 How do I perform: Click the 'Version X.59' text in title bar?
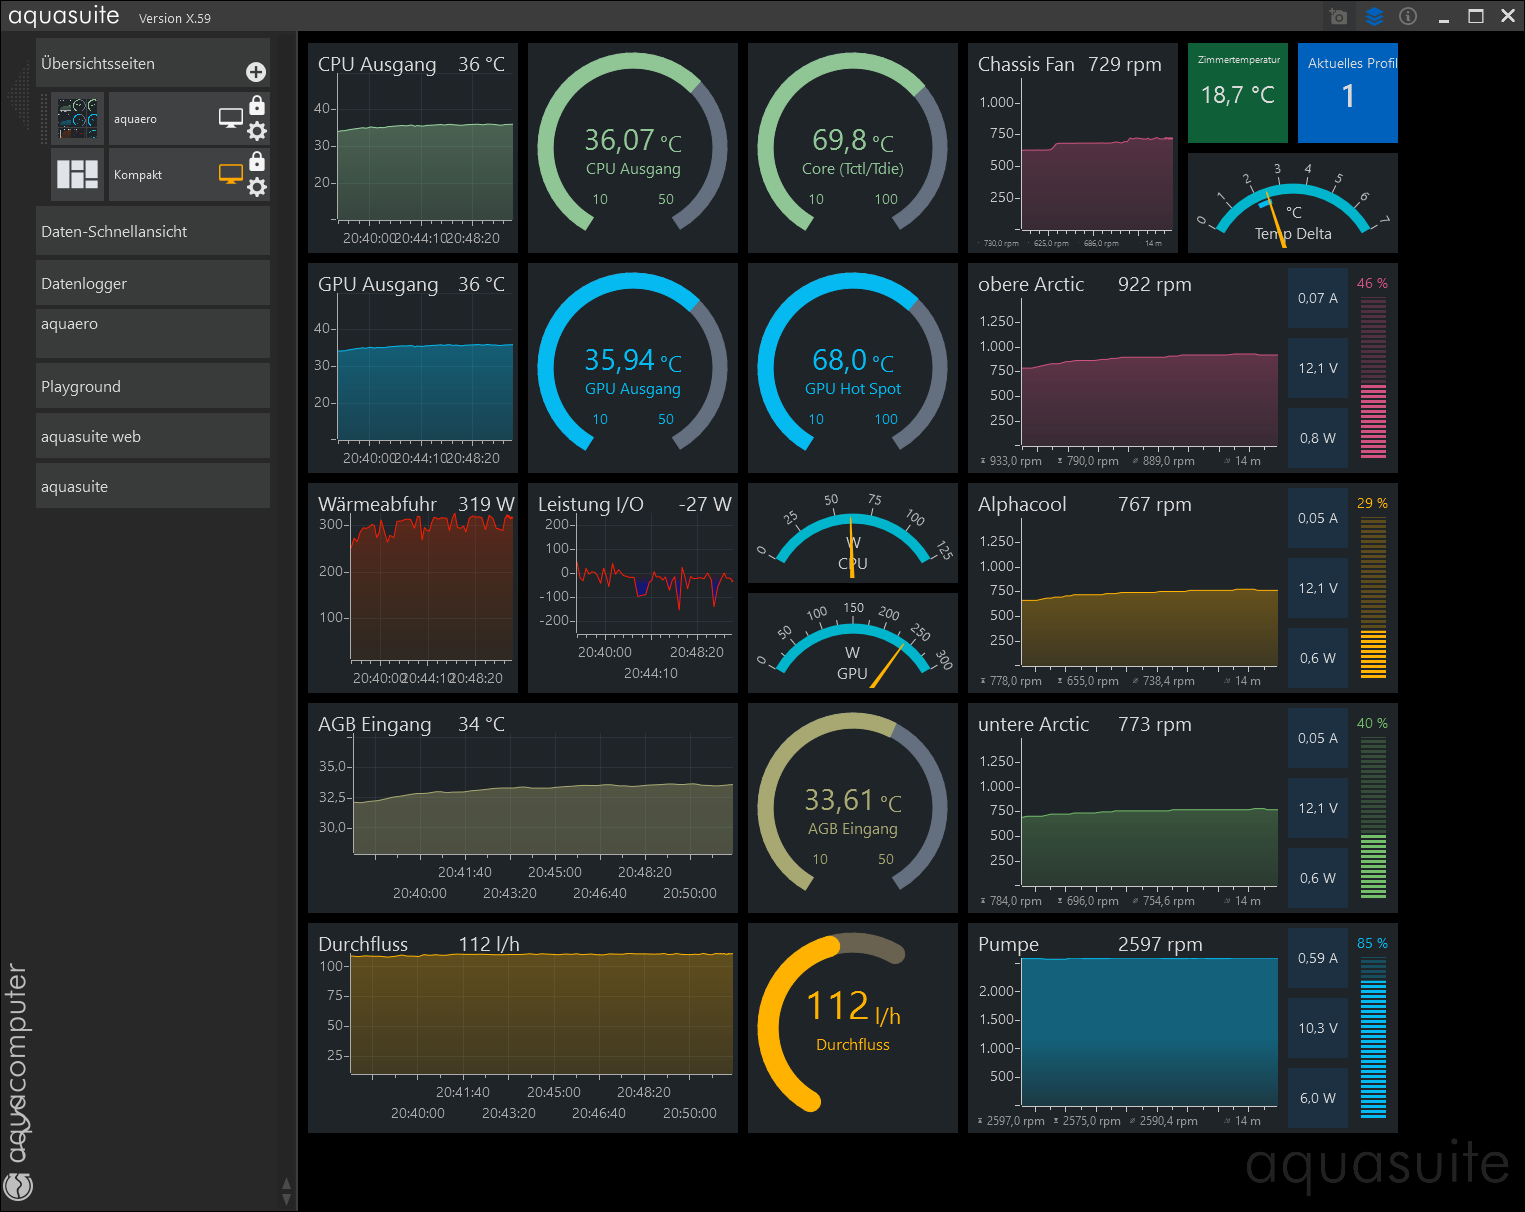[175, 18]
